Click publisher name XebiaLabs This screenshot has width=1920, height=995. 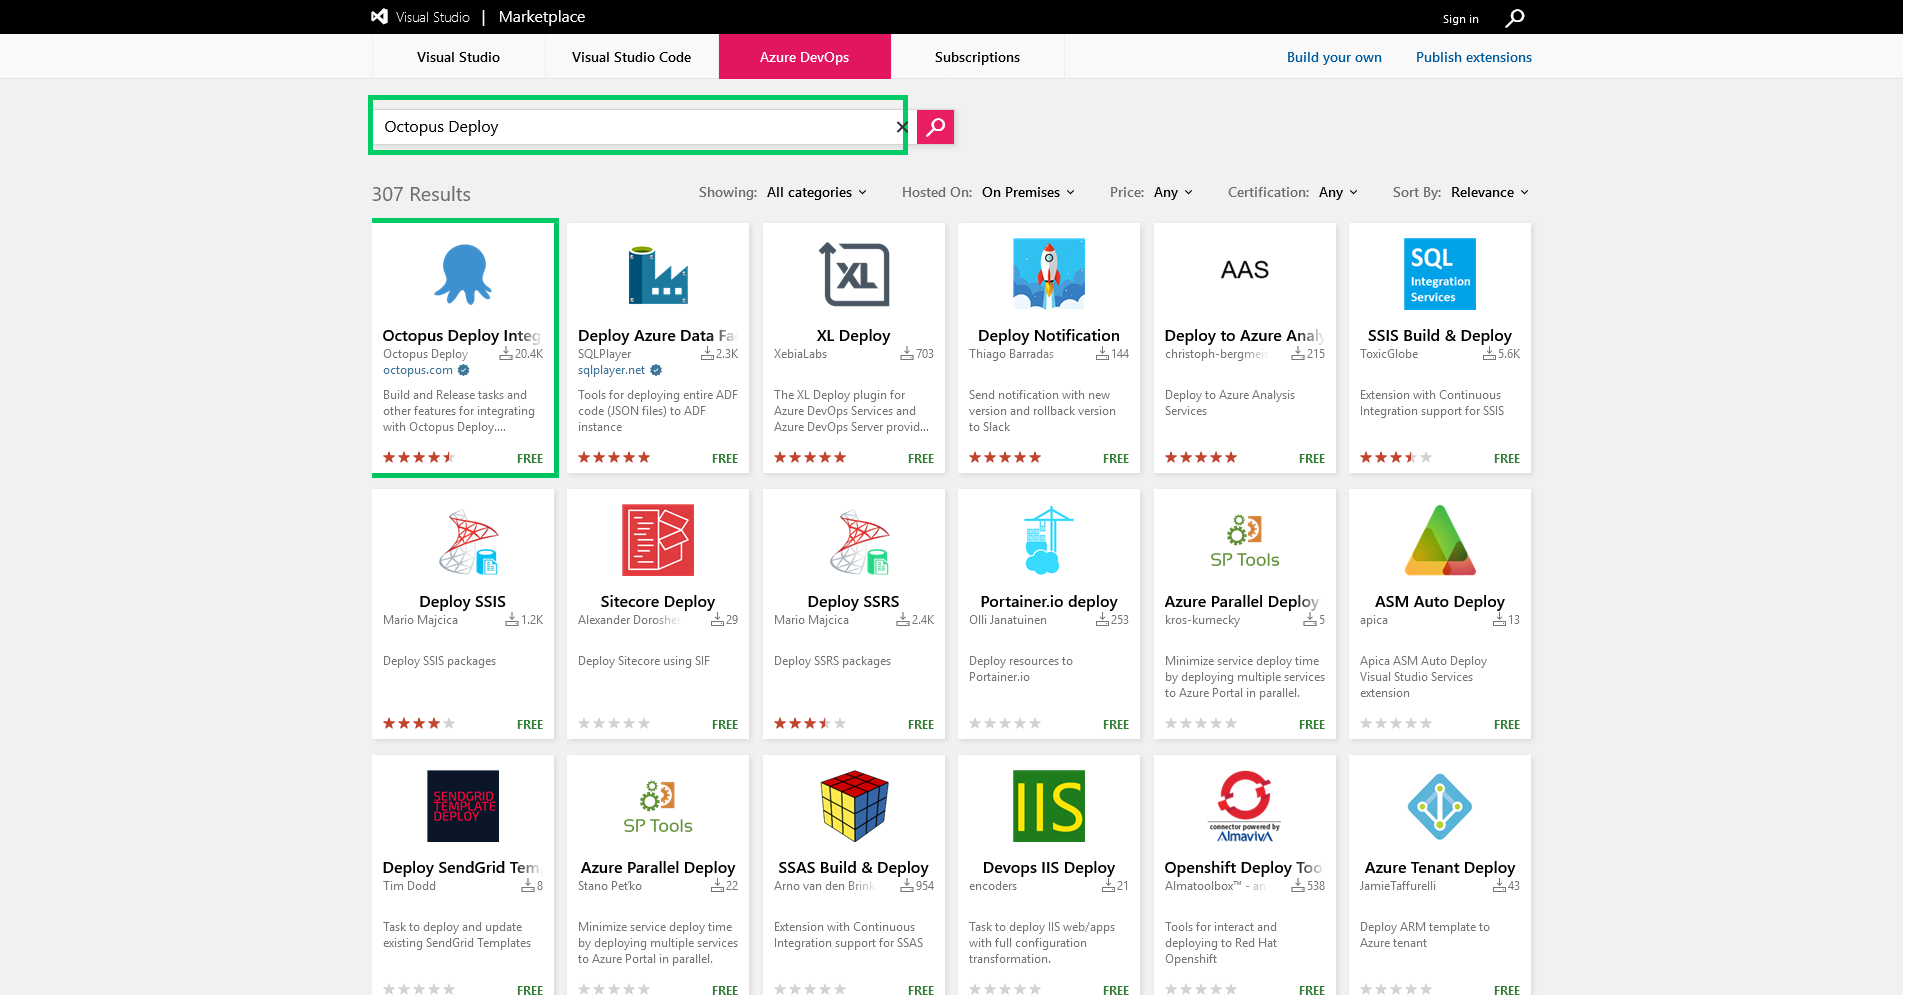[x=800, y=354]
